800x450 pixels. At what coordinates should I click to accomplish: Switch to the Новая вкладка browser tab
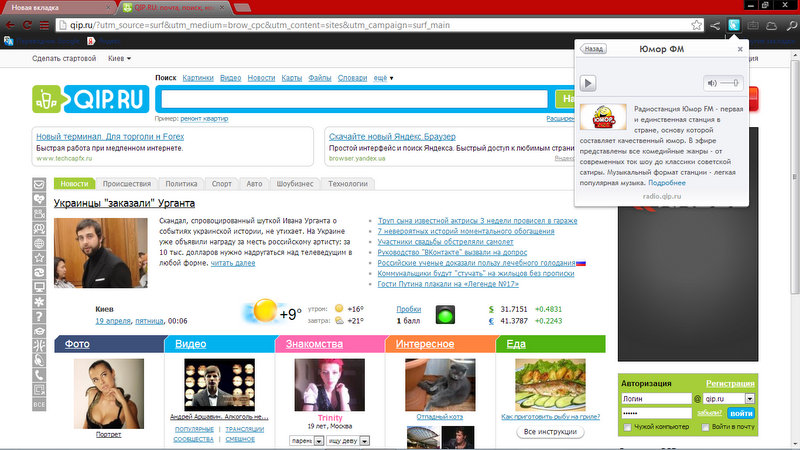click(57, 8)
